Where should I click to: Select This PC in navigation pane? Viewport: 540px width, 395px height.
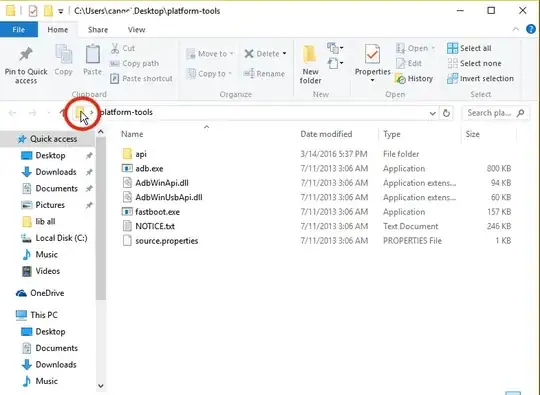(x=43, y=315)
